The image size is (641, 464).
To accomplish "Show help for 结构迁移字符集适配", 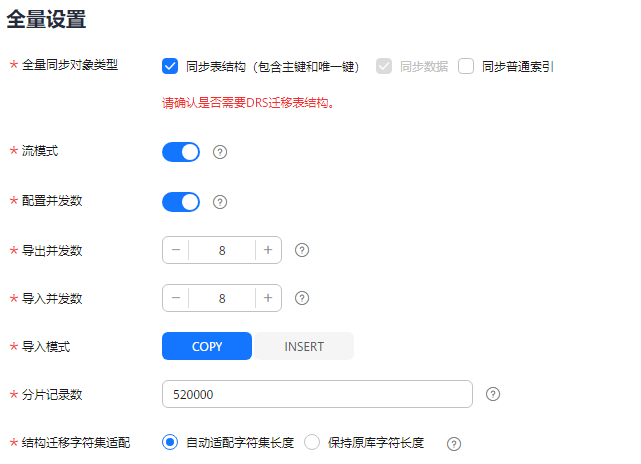I will (x=454, y=444).
